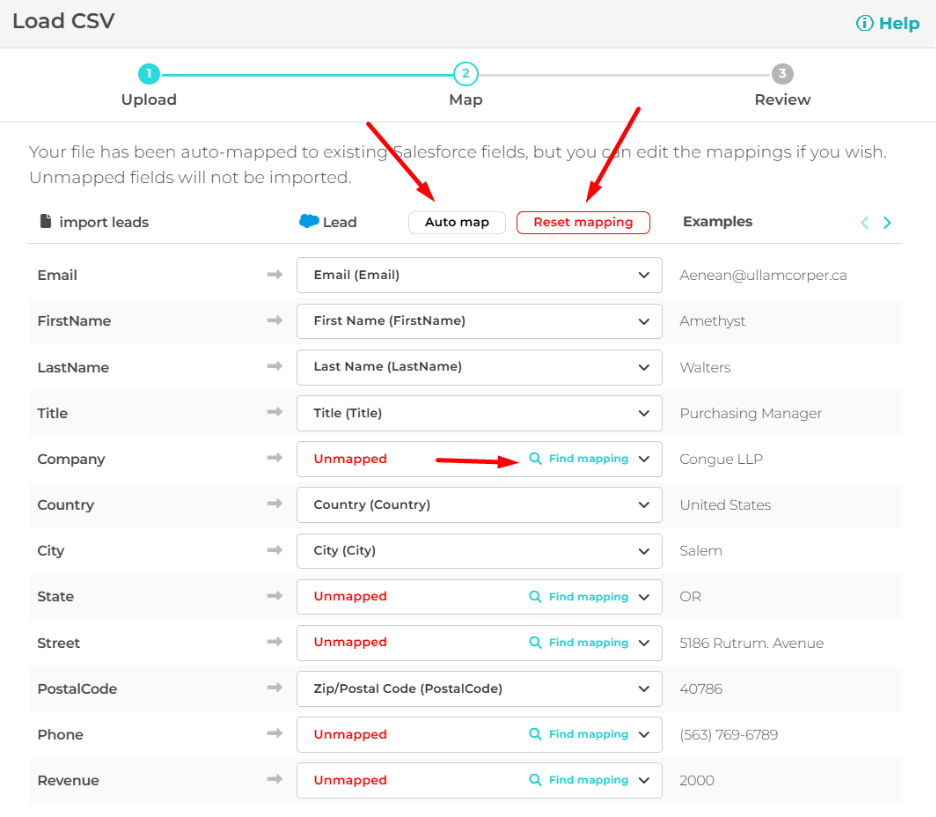Click the arrow icon beside the Email field
The height and width of the screenshot is (817, 936).
tap(275, 275)
